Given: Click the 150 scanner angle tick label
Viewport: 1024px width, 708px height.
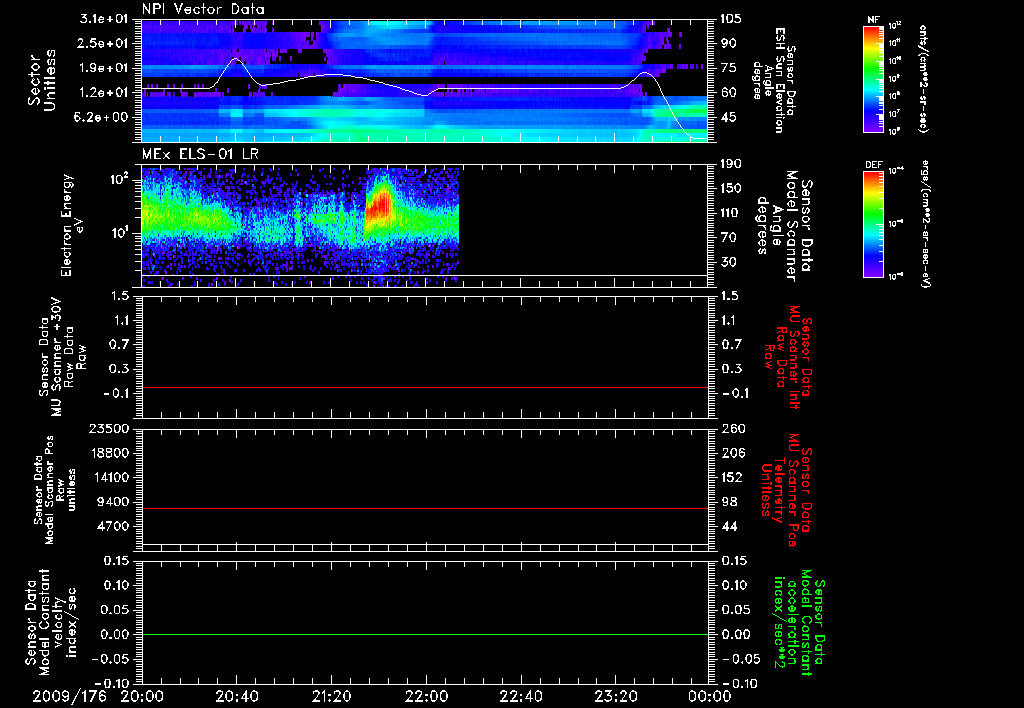Looking at the screenshot, I should click(x=731, y=189).
